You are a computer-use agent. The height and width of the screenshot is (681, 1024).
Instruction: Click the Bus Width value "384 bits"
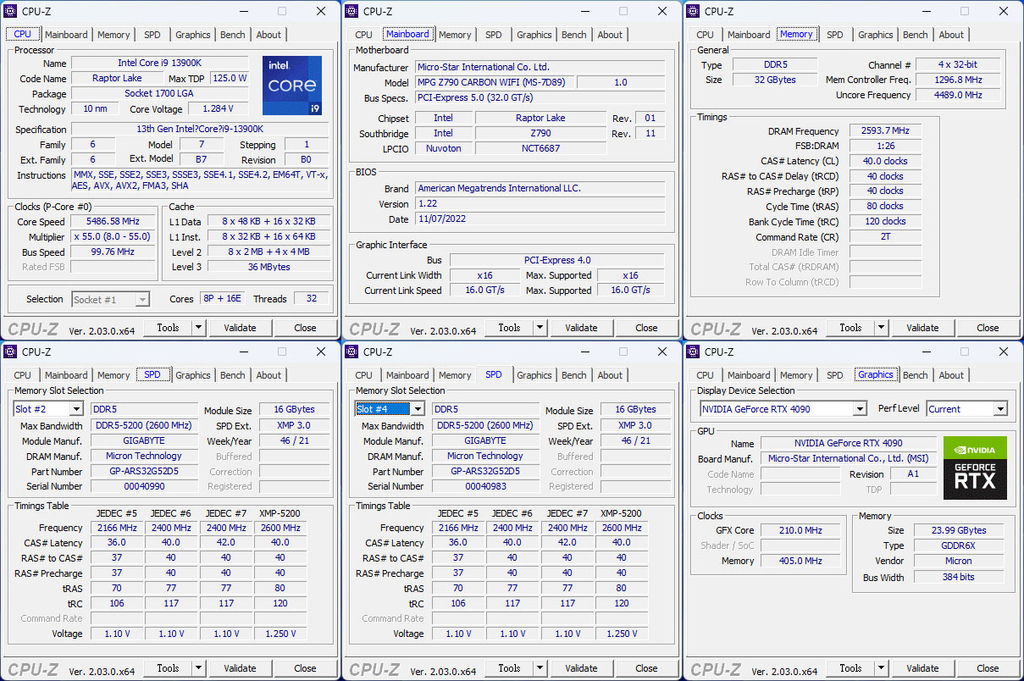959,577
